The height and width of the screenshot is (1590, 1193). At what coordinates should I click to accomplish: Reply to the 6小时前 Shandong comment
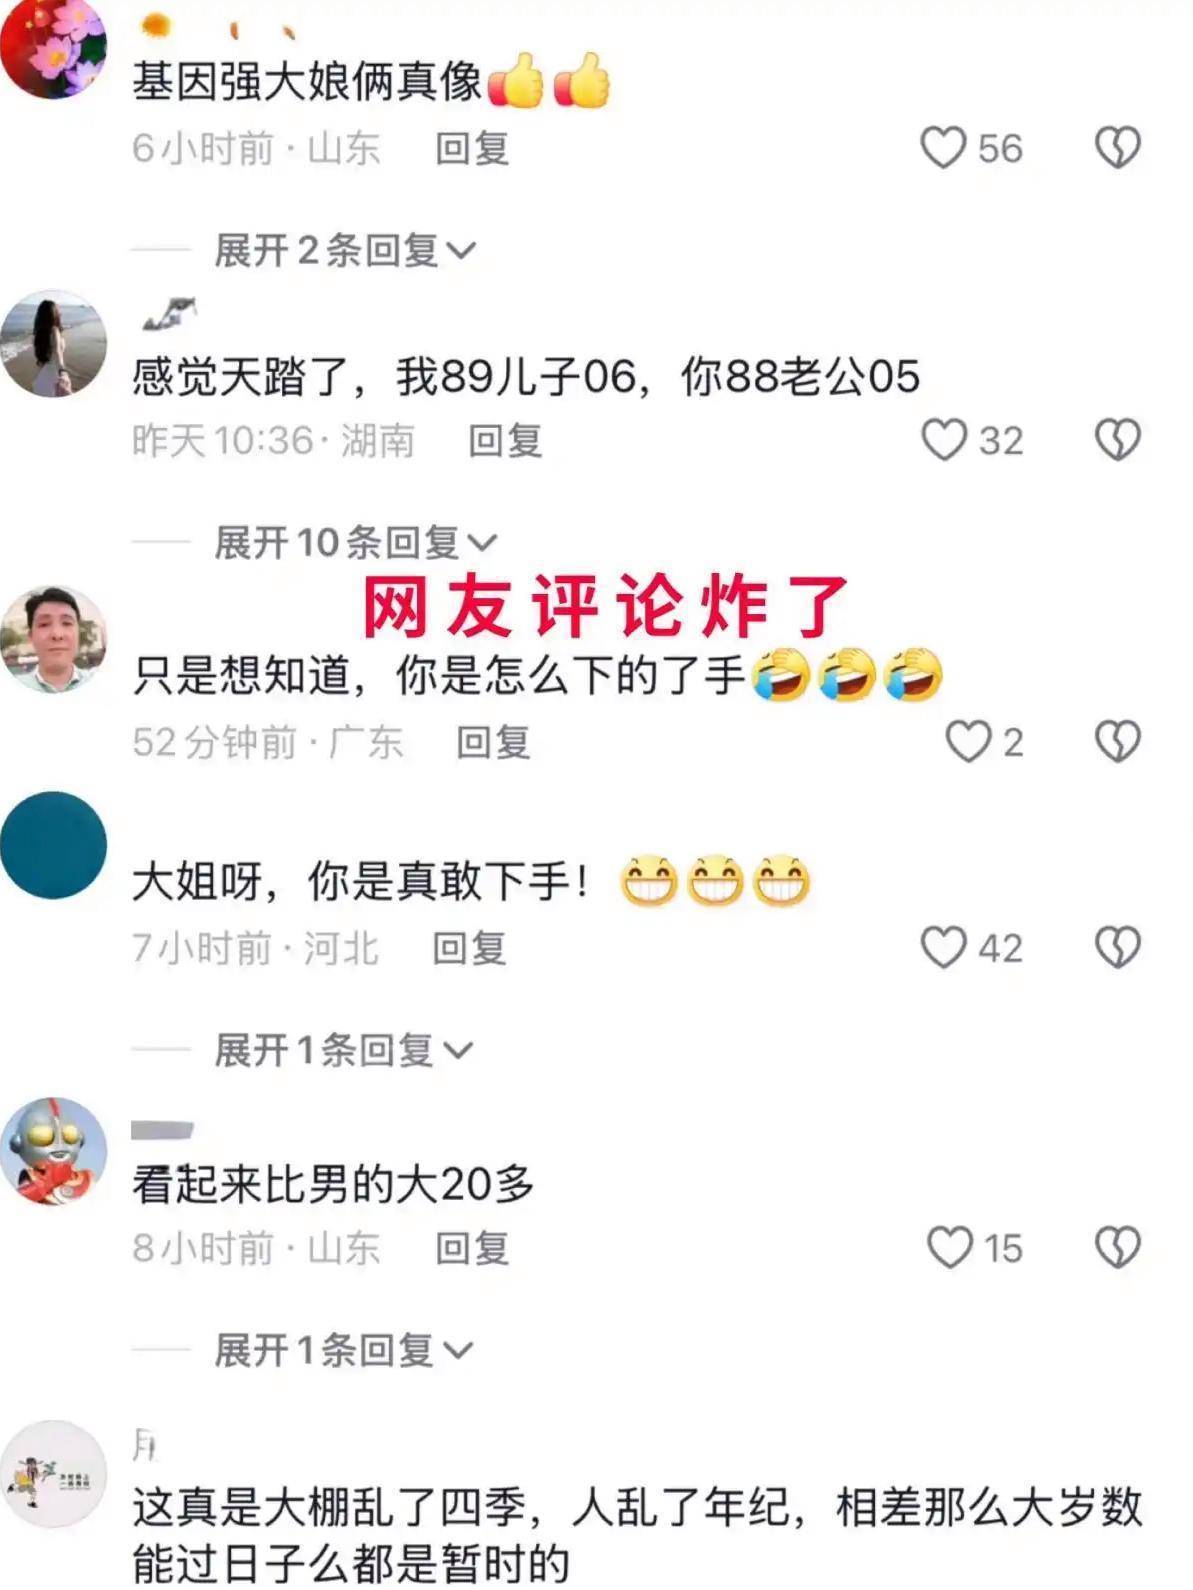[472, 149]
